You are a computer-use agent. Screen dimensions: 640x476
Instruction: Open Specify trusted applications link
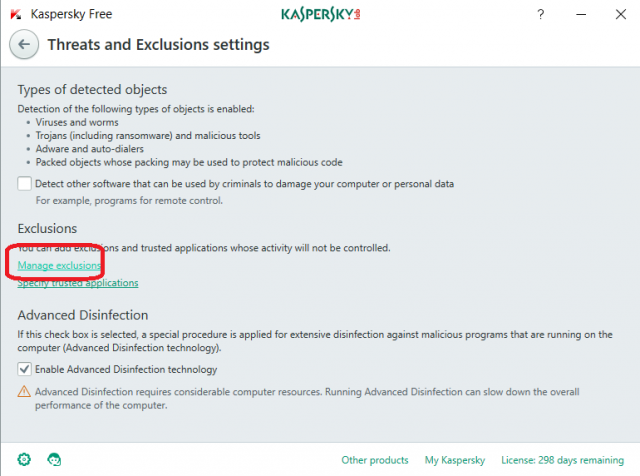pos(78,283)
